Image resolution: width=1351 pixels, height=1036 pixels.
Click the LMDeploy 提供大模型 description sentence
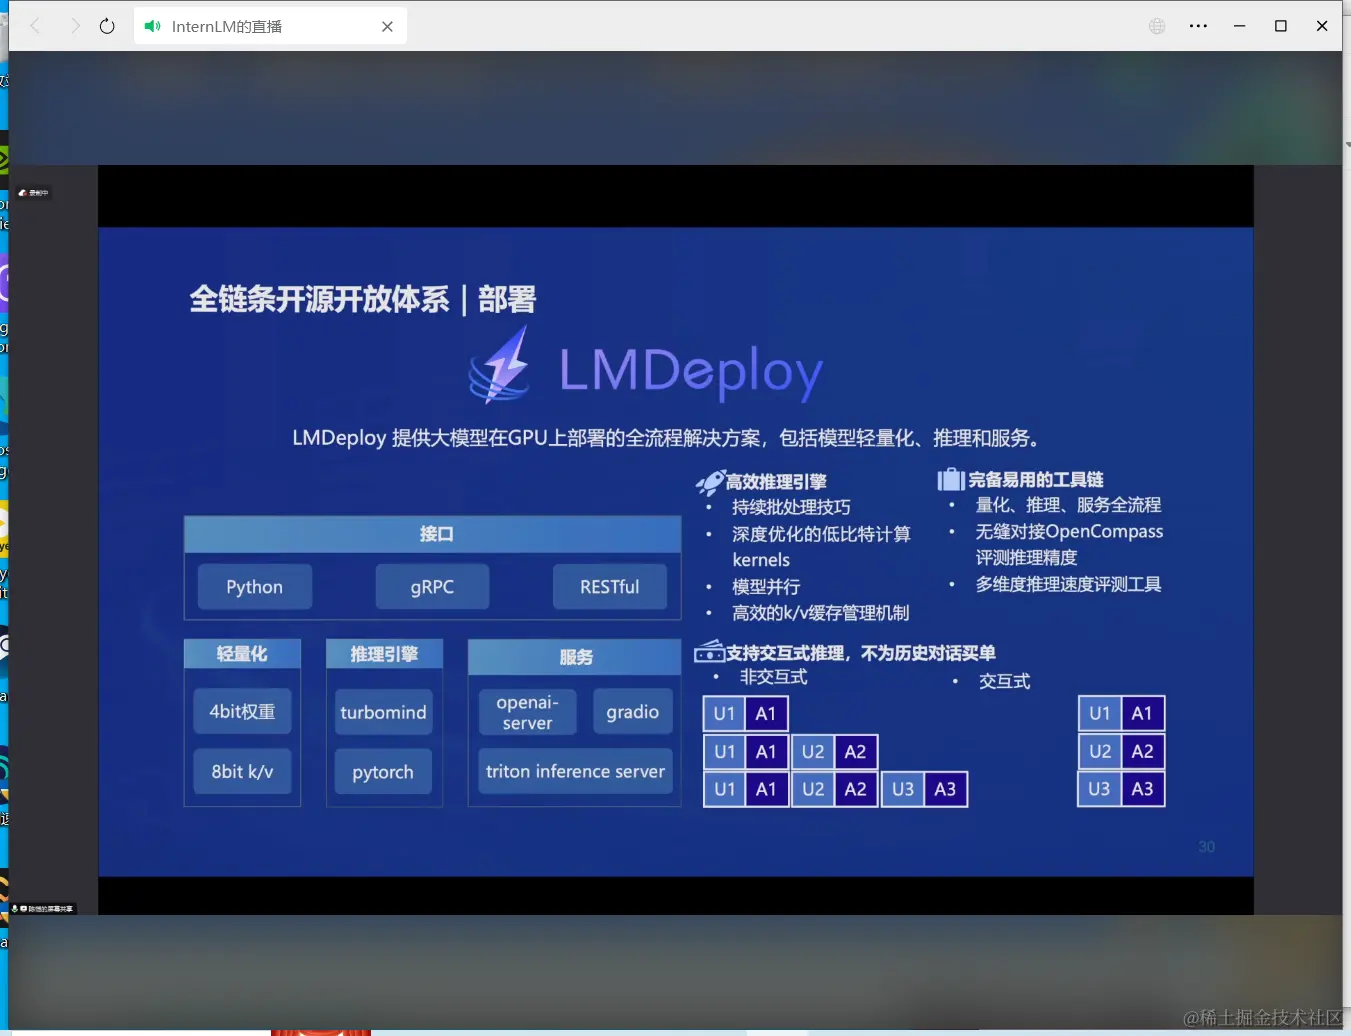[x=668, y=438]
